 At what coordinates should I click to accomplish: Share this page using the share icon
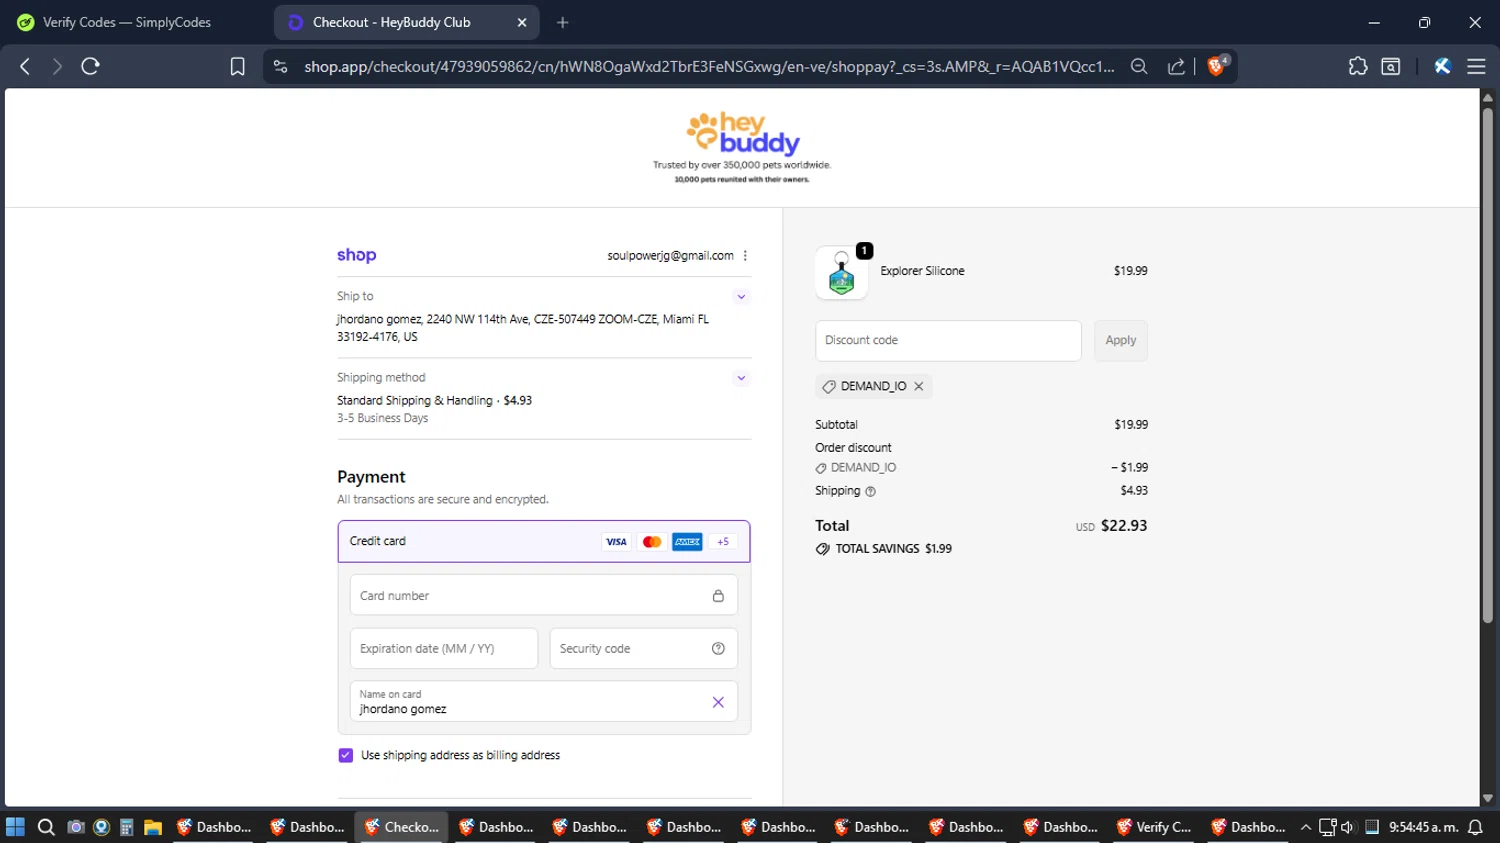pos(1176,66)
